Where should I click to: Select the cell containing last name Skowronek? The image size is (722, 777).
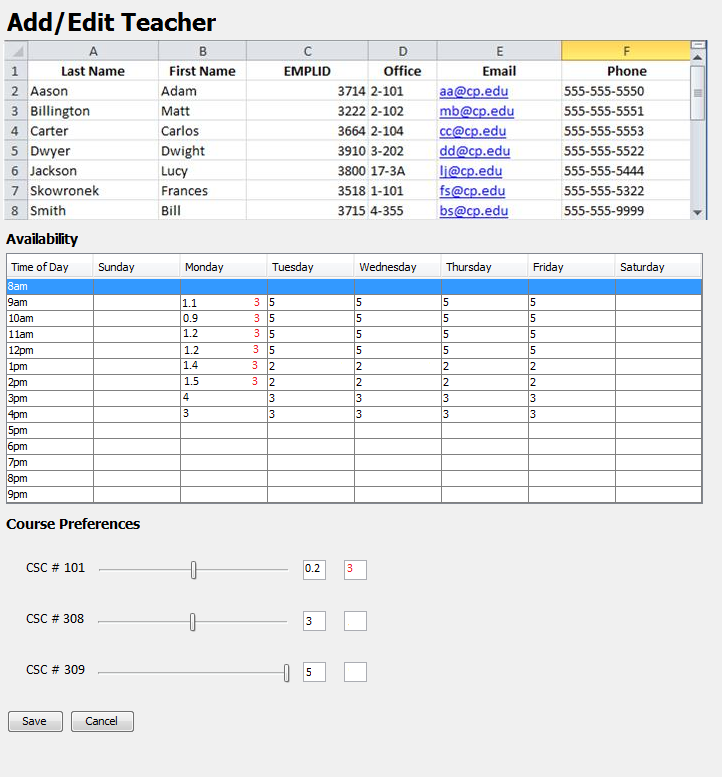tap(92, 191)
